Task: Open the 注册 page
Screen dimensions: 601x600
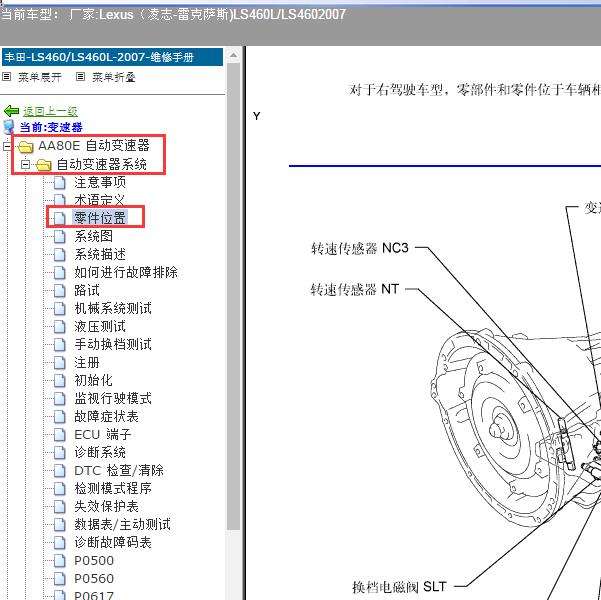Action: coord(87,362)
